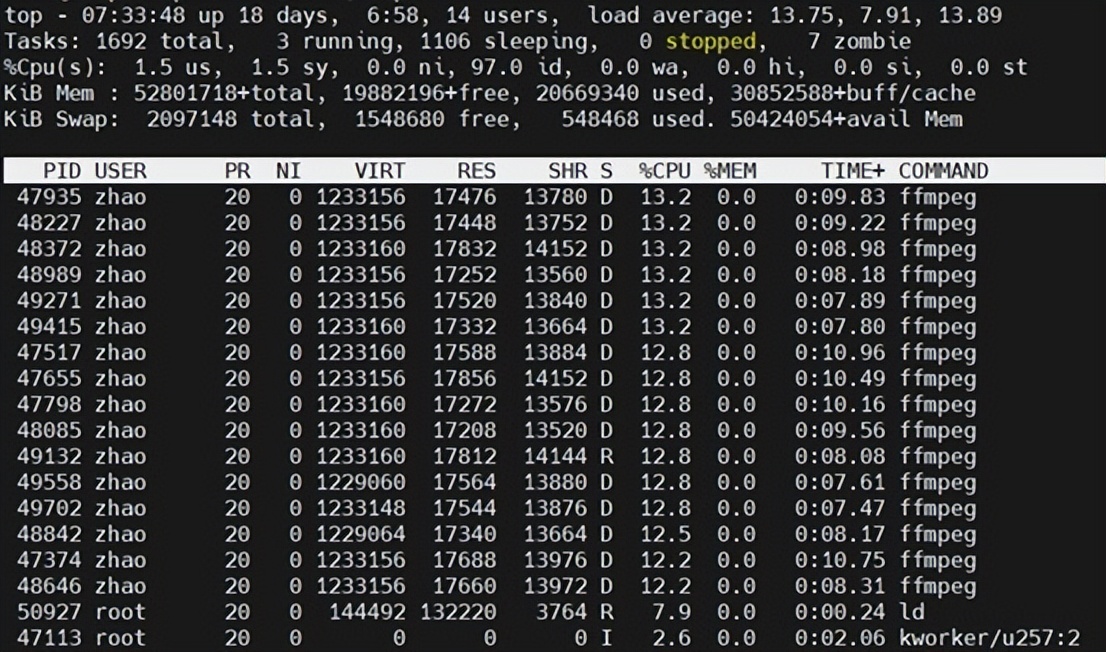Screen dimensions: 1106x652
Task: Click the SHR column header
Action: [568, 171]
